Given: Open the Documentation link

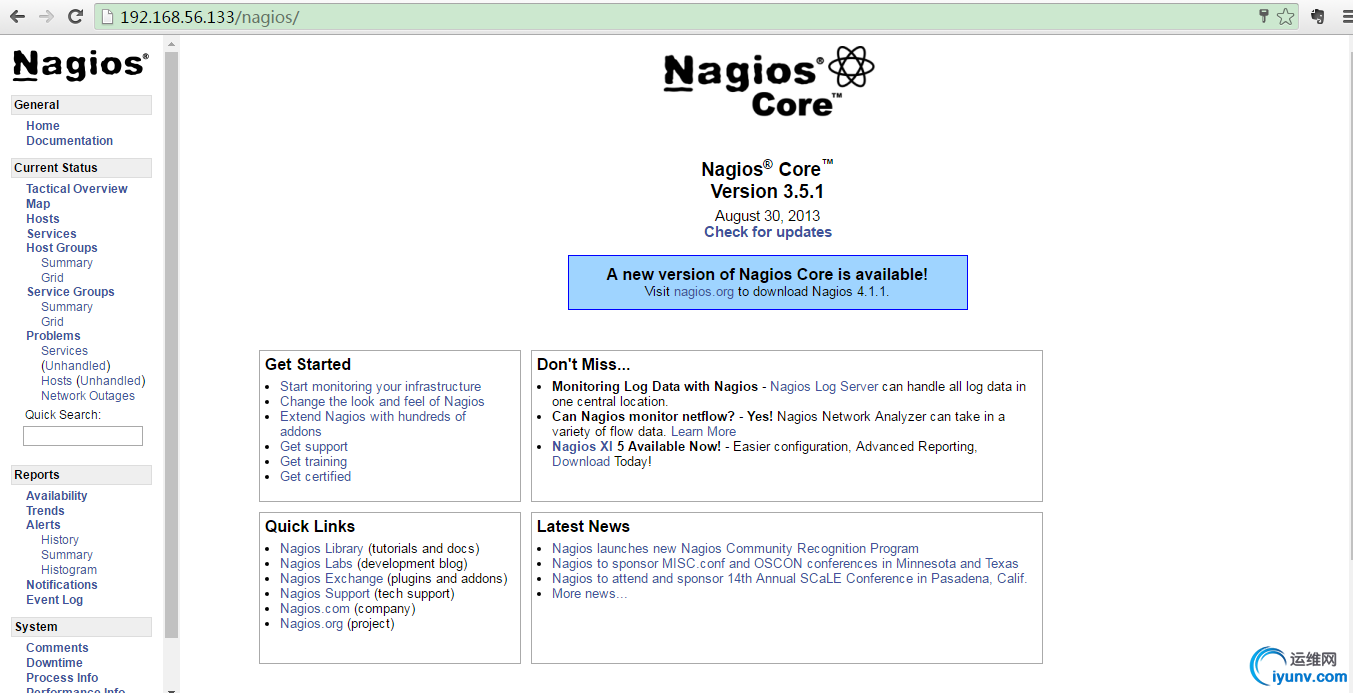Looking at the screenshot, I should point(69,141).
